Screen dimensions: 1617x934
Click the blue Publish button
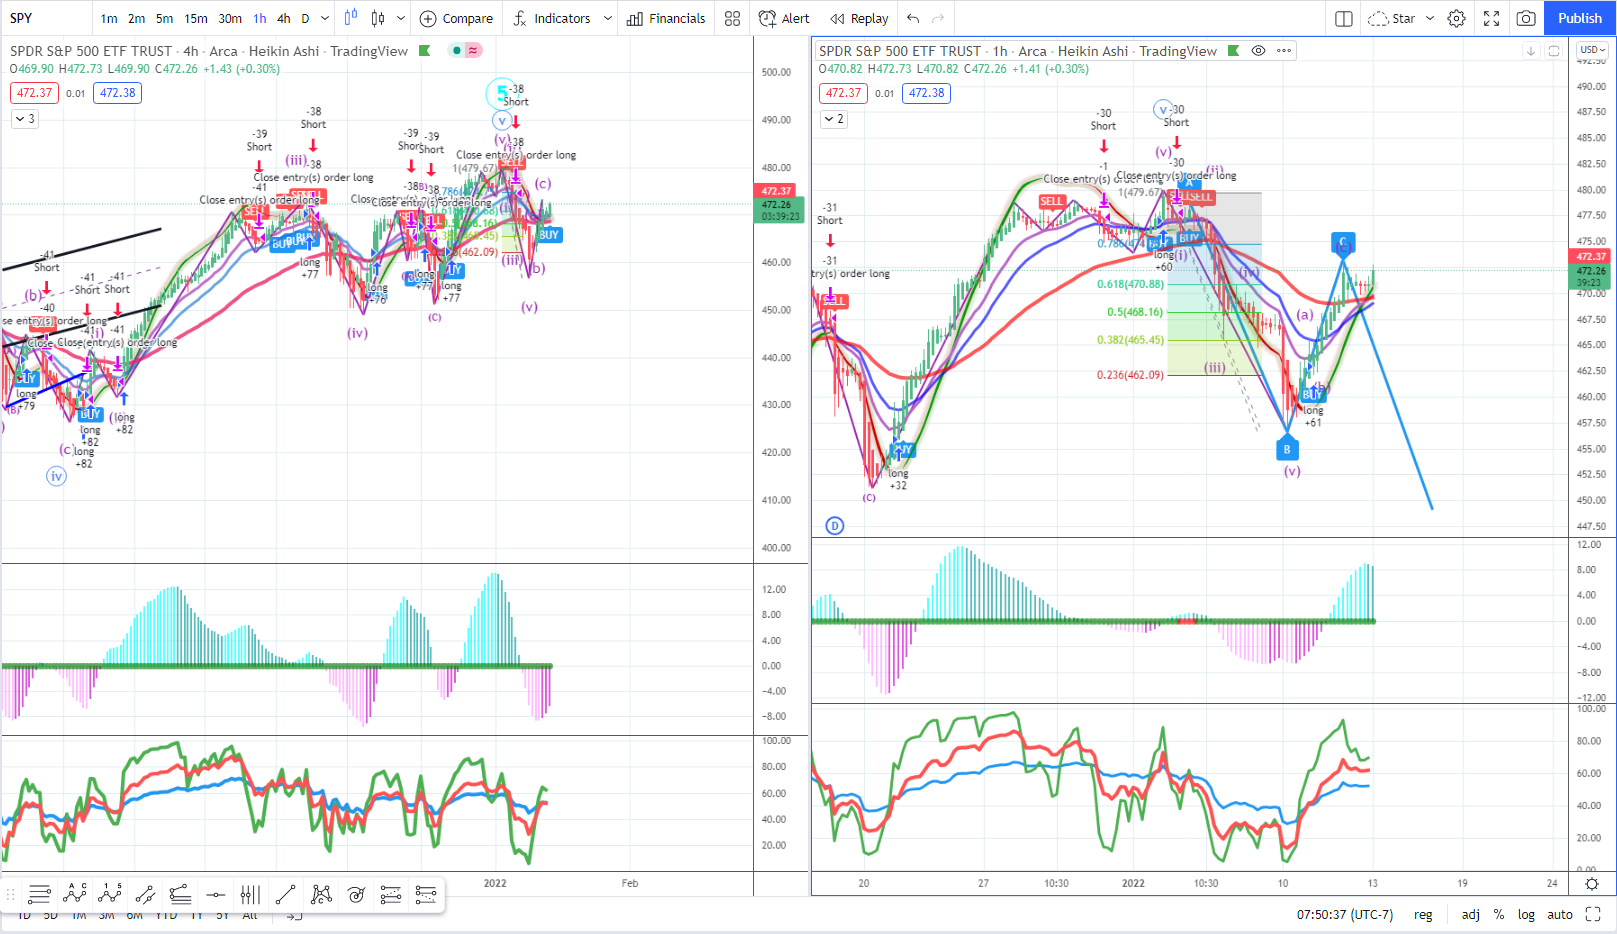click(x=1580, y=18)
